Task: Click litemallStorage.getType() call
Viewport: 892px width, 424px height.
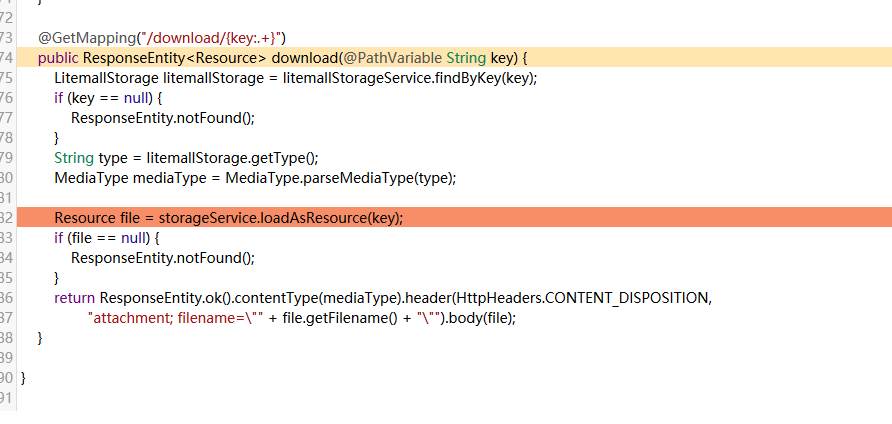Action: (x=230, y=158)
